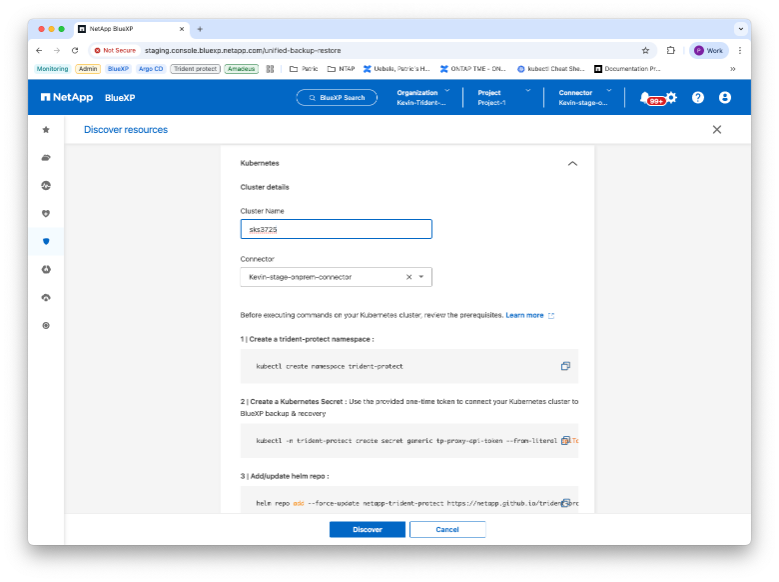Copy the kubectl create secret command

point(565,440)
